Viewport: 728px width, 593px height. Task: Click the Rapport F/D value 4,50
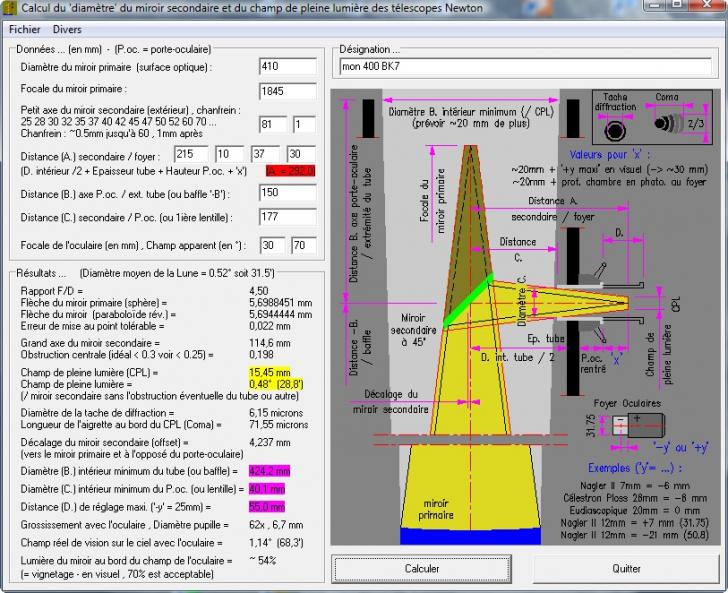coord(259,291)
